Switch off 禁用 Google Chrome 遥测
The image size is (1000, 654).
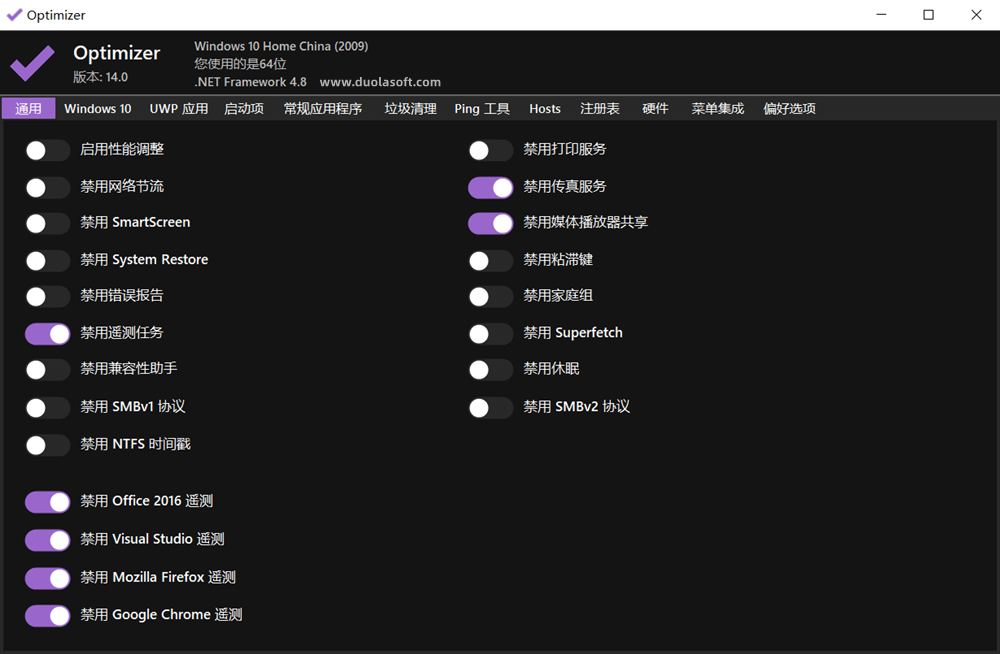47,616
